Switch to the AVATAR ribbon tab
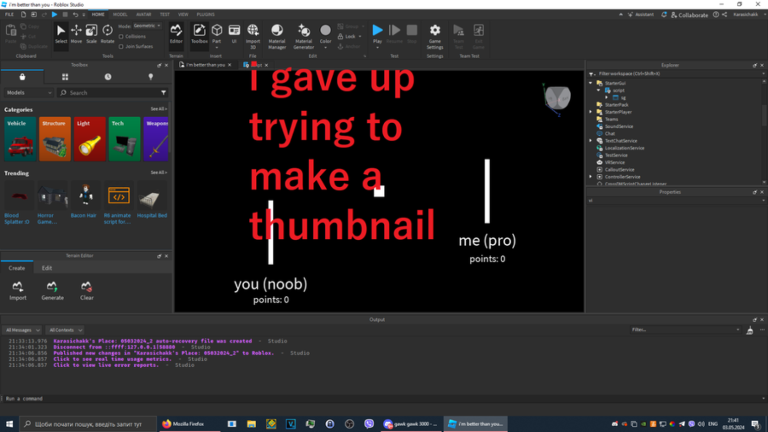Viewport: 768px width, 432px height. coord(144,15)
